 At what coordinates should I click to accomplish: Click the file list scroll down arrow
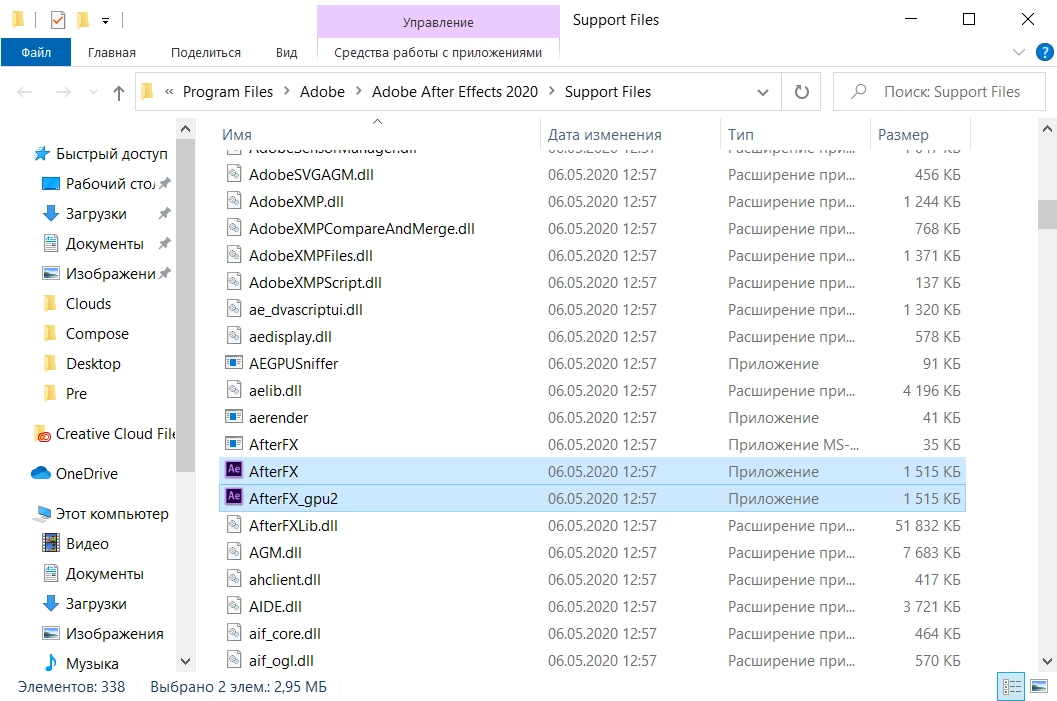pos(1047,661)
